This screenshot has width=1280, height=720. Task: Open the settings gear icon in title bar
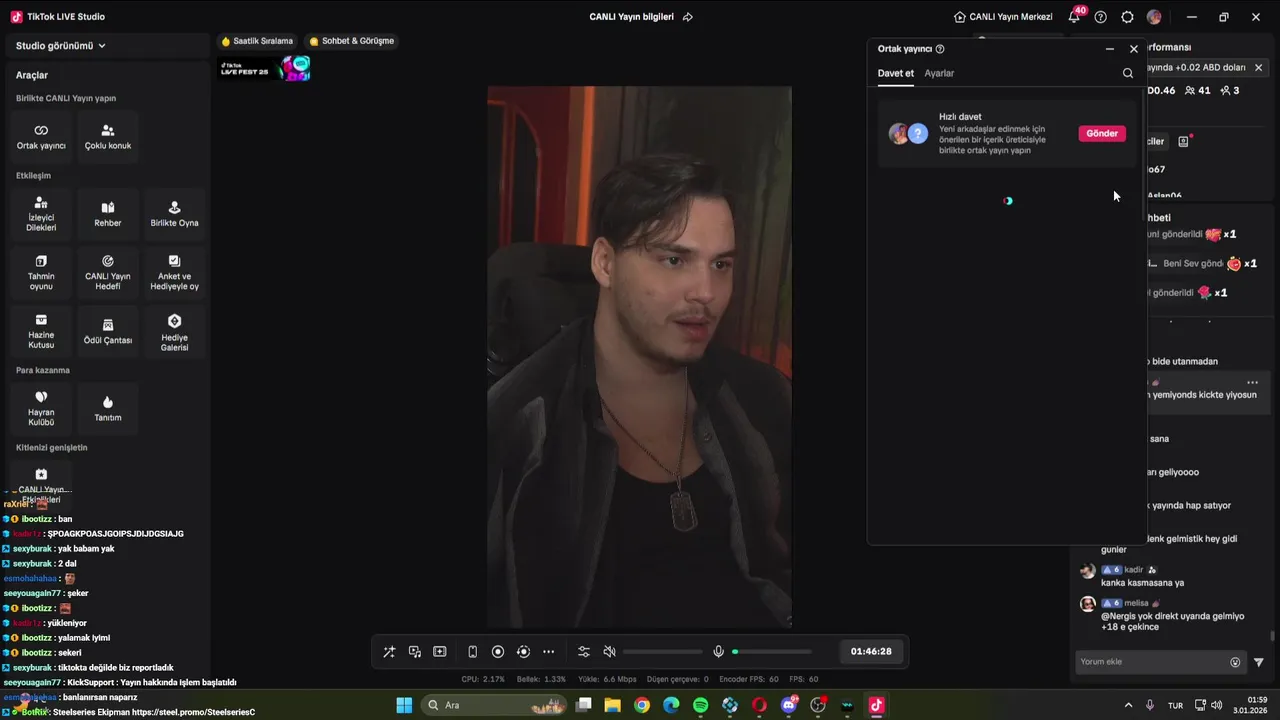1128,17
